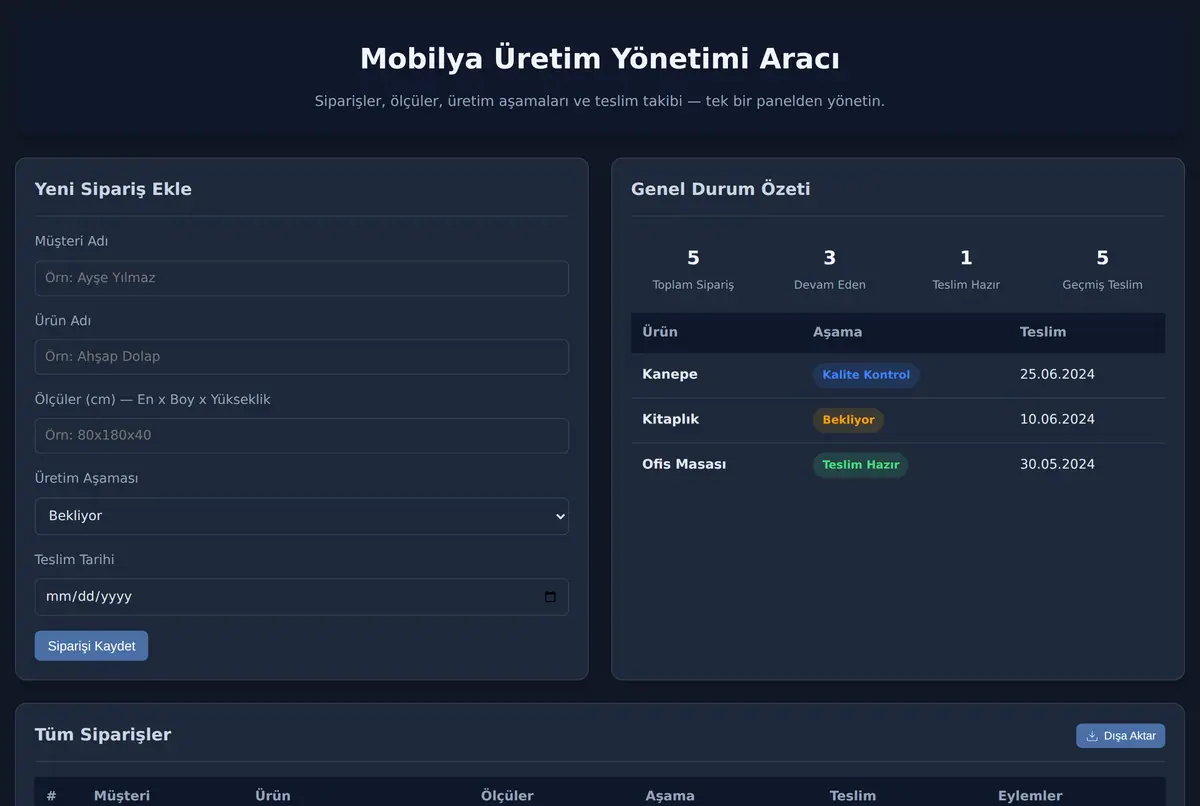Open the Üretim Aşaması dropdown
Viewport: 1200px width, 806px height.
pyautogui.click(x=302, y=516)
